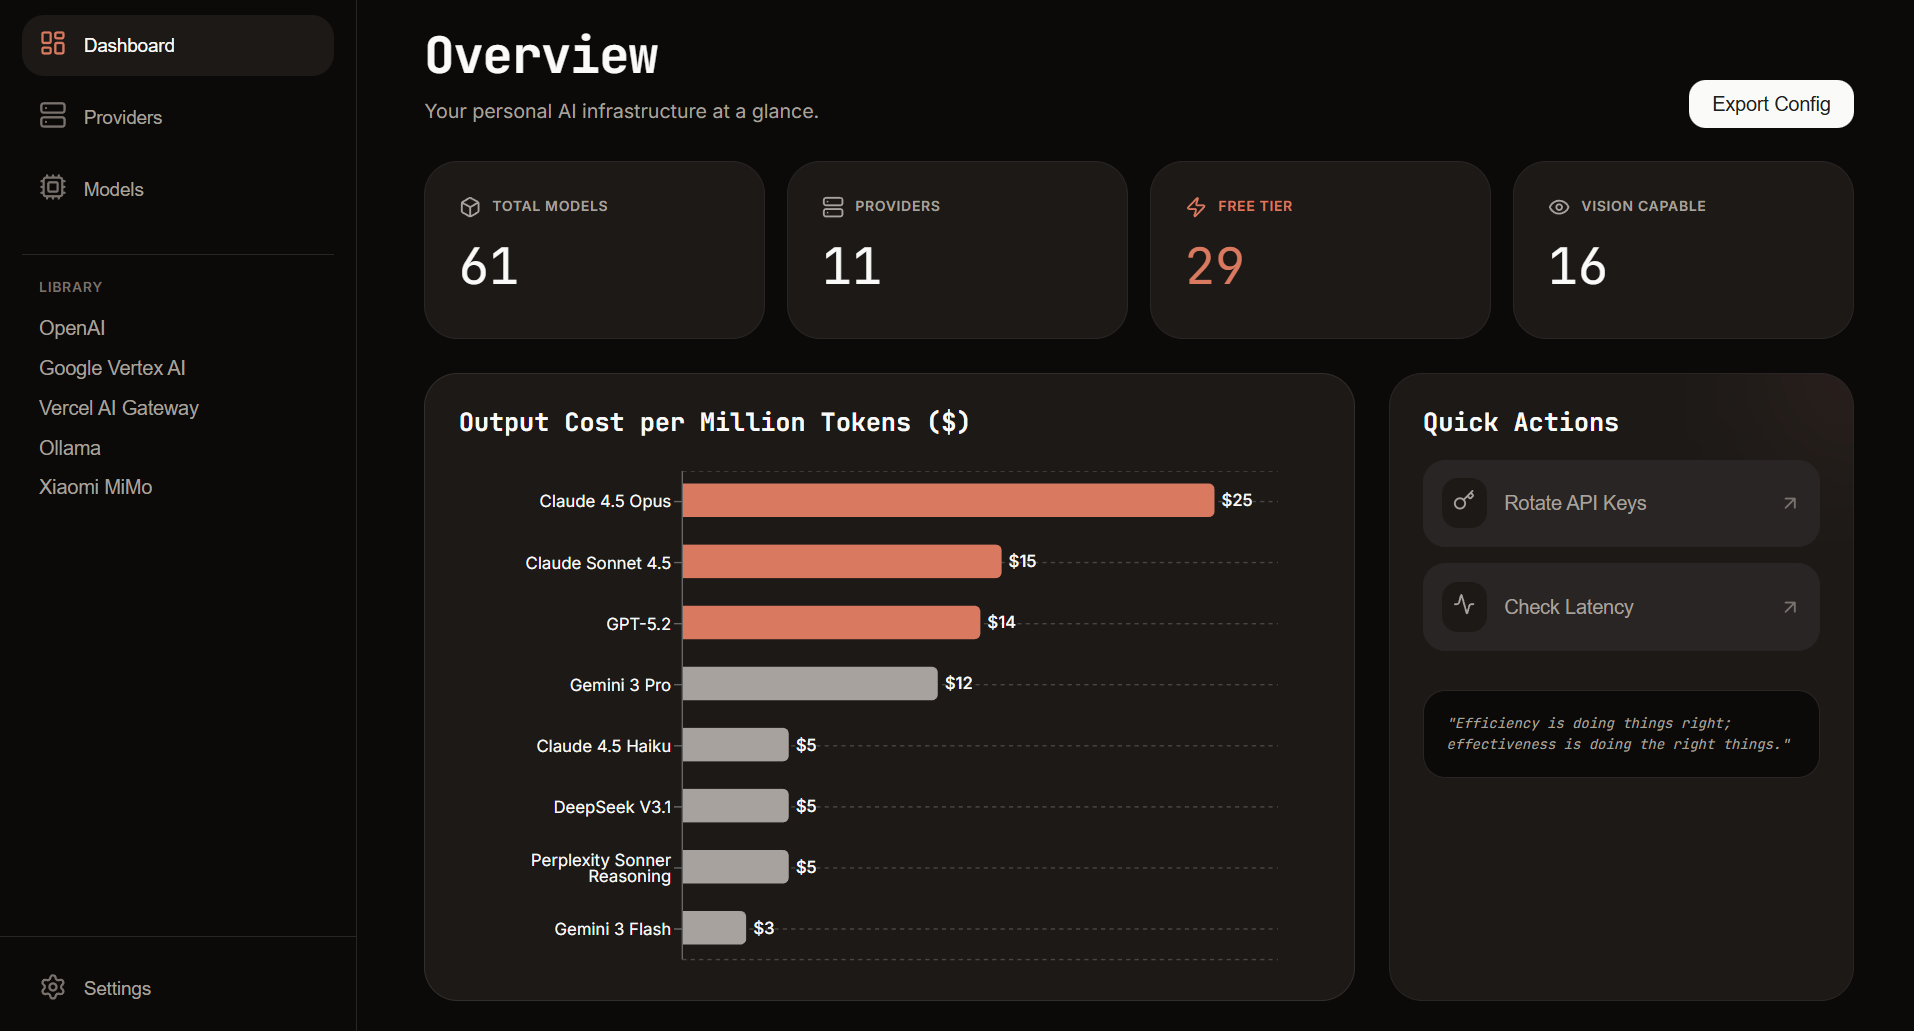Select Xiaomi MiMo in the library list
This screenshot has width=1914, height=1031.
[x=95, y=487]
